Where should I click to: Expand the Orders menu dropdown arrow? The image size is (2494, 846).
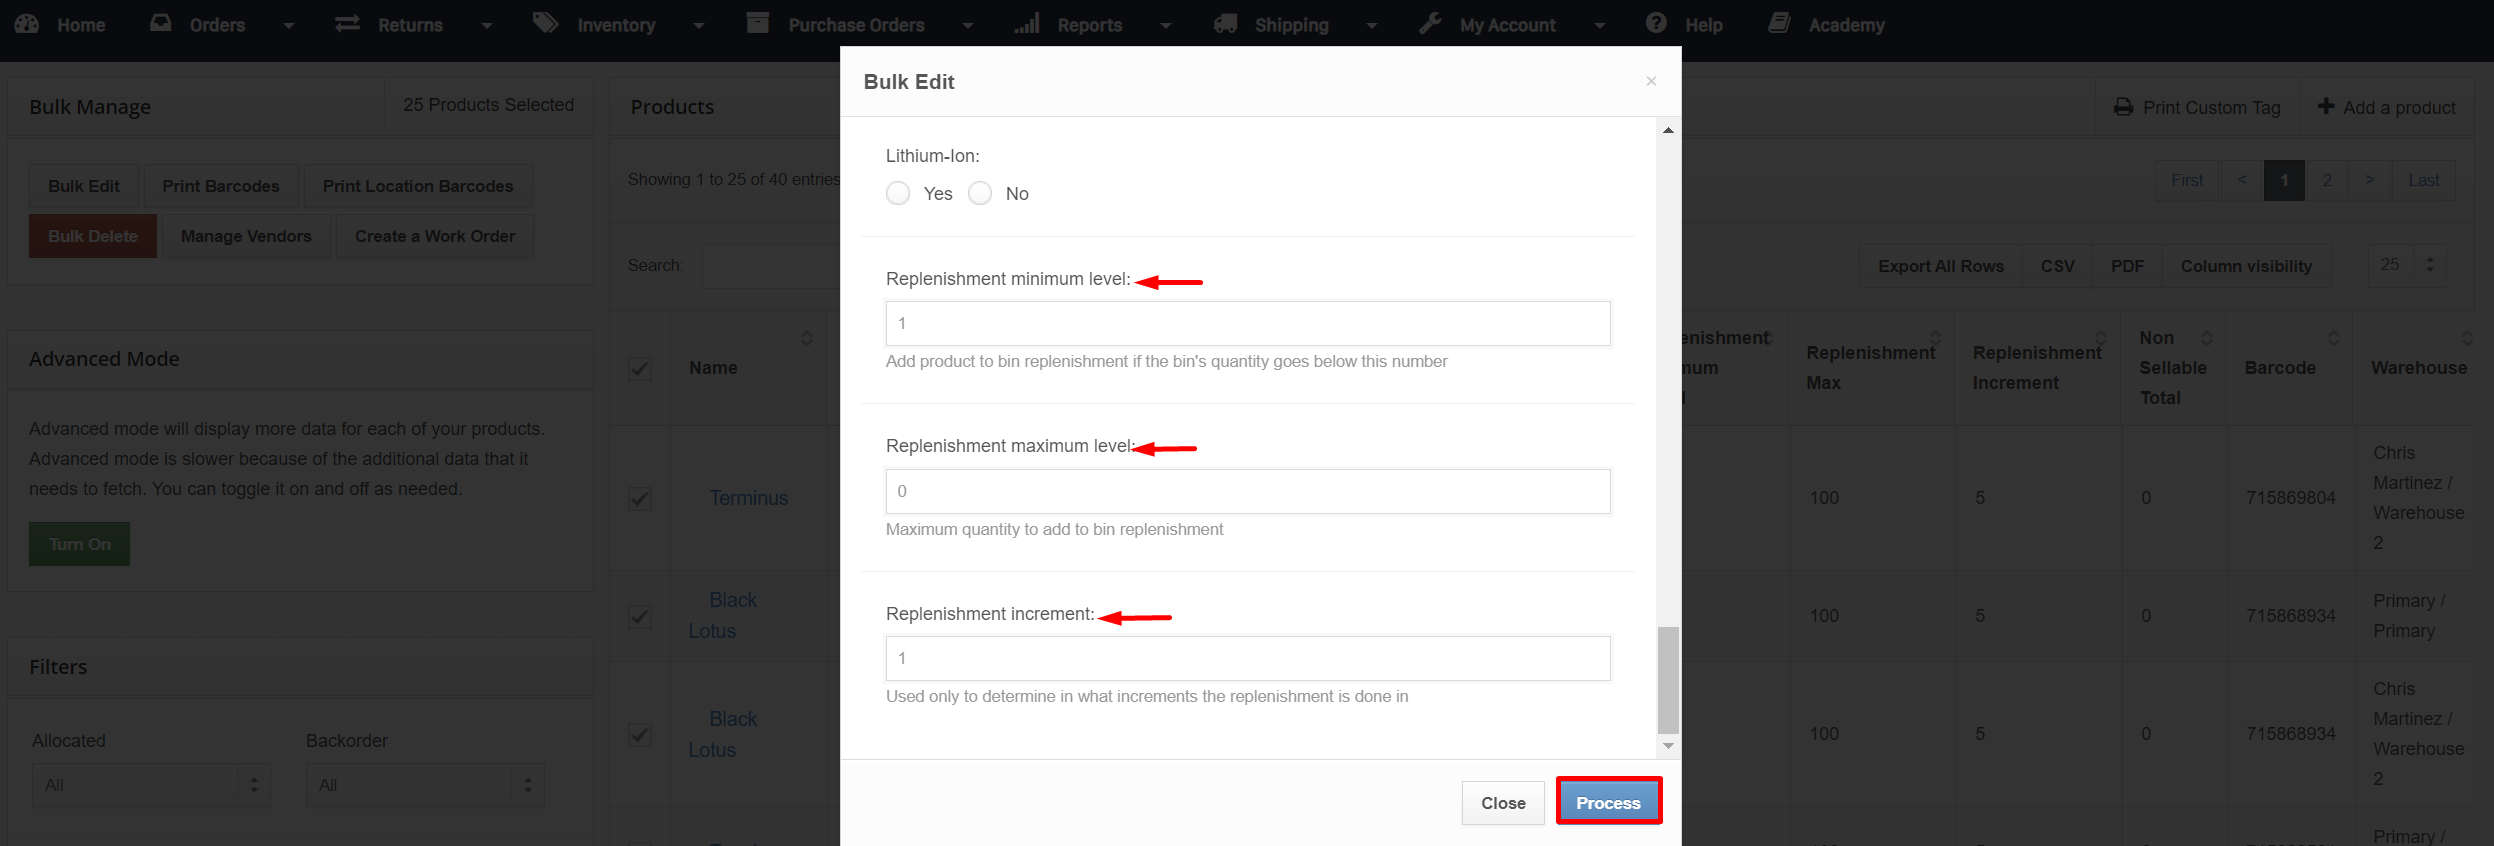pyautogui.click(x=288, y=25)
